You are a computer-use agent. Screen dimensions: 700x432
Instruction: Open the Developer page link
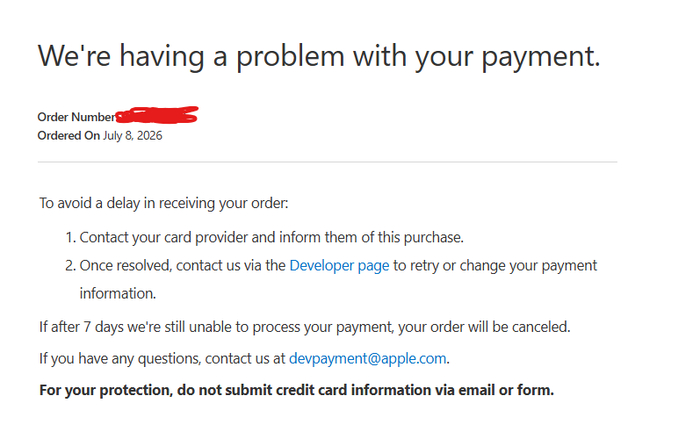[x=339, y=266]
